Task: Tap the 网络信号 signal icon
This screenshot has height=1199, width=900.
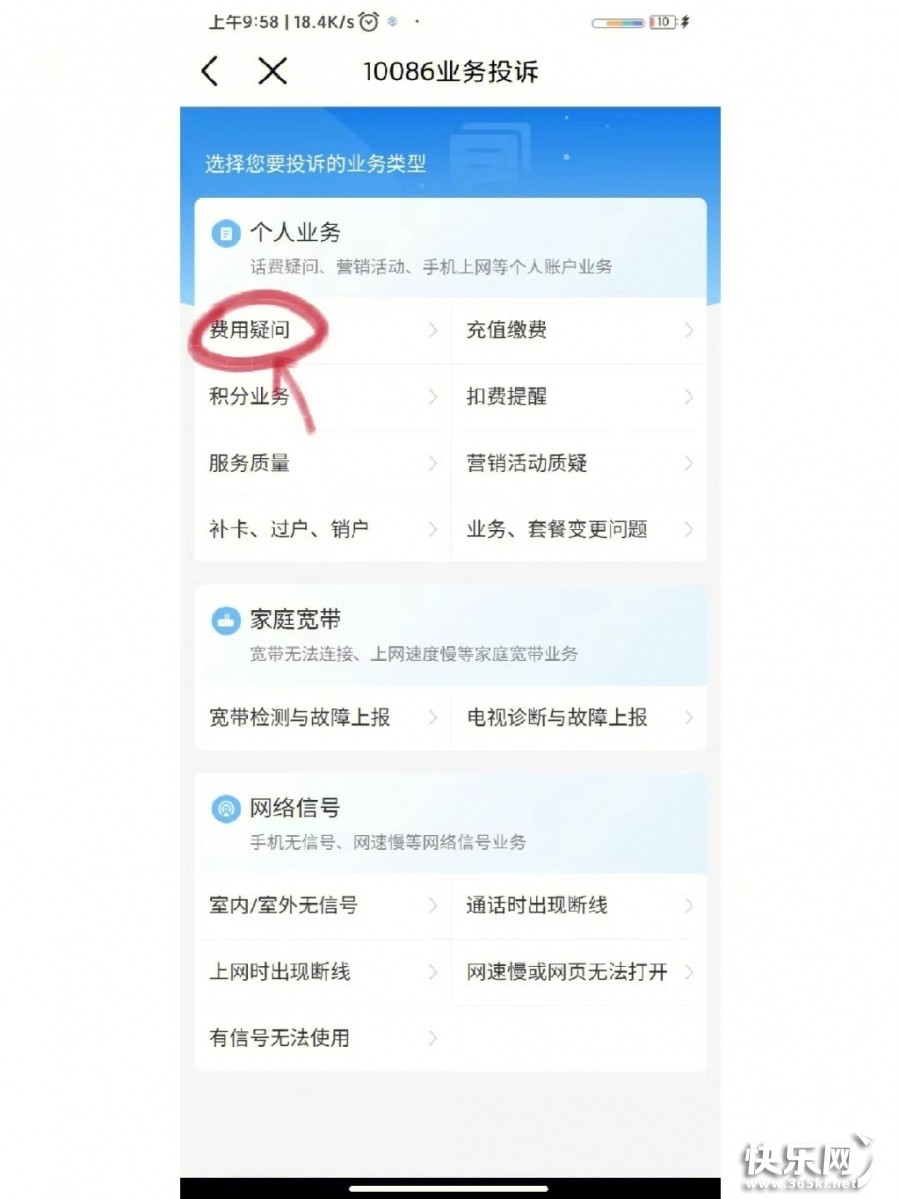Action: (x=226, y=808)
